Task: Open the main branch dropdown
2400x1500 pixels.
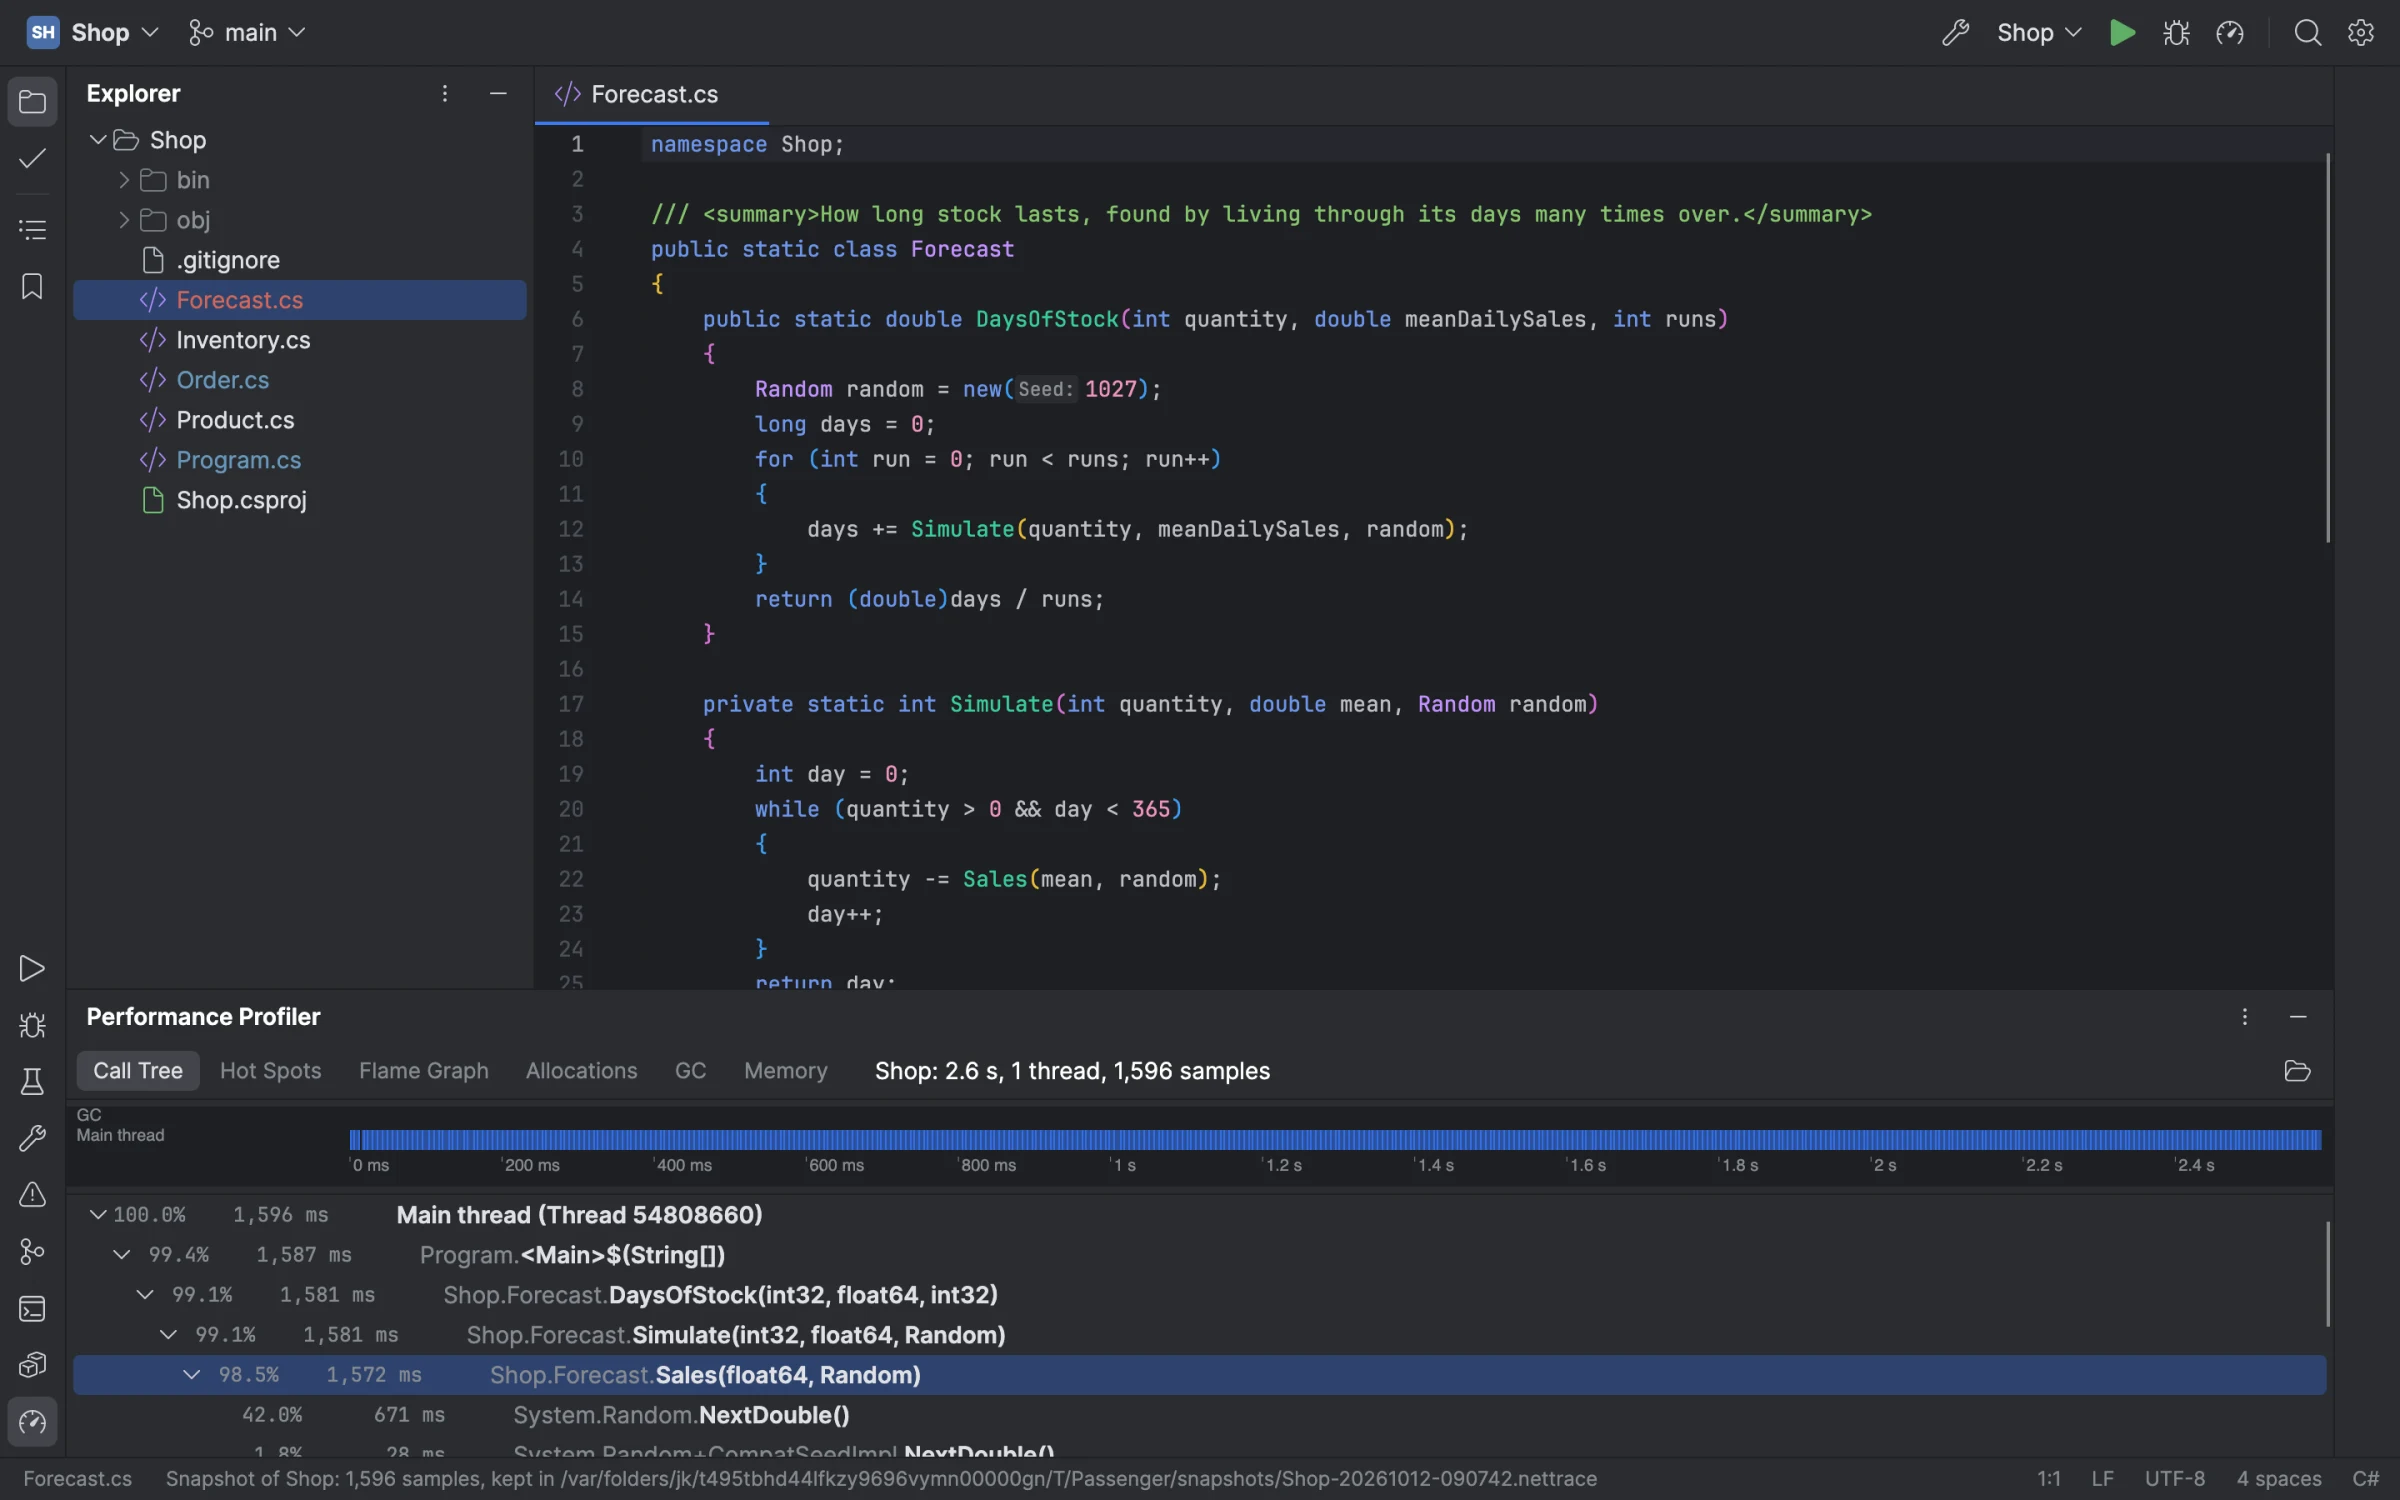Action: click(246, 33)
